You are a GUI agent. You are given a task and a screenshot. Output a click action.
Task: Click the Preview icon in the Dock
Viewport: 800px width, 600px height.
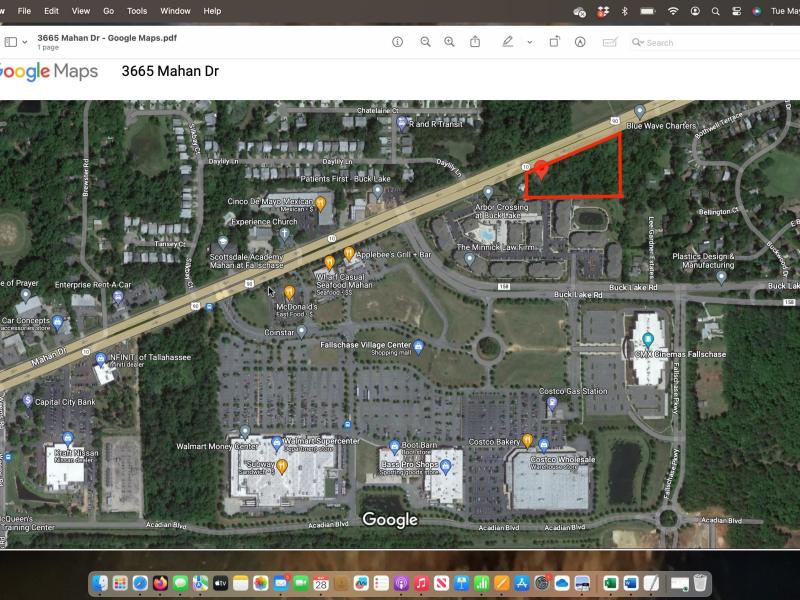[x=582, y=583]
